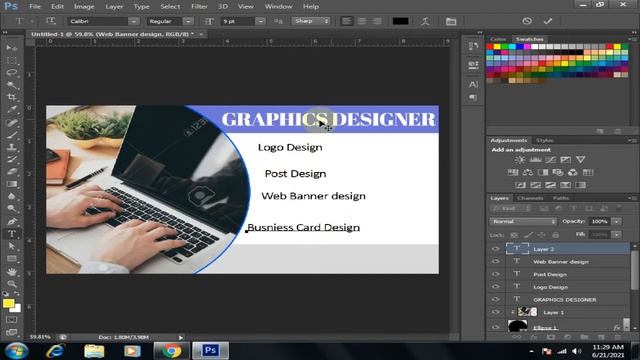Select the Healing Brush tool

(x=12, y=122)
